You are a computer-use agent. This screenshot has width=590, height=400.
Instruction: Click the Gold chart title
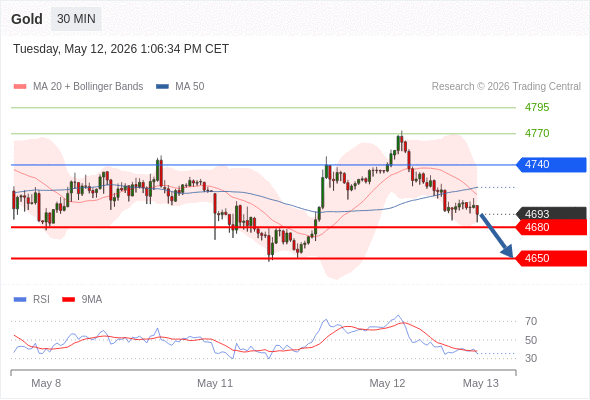[x=27, y=19]
